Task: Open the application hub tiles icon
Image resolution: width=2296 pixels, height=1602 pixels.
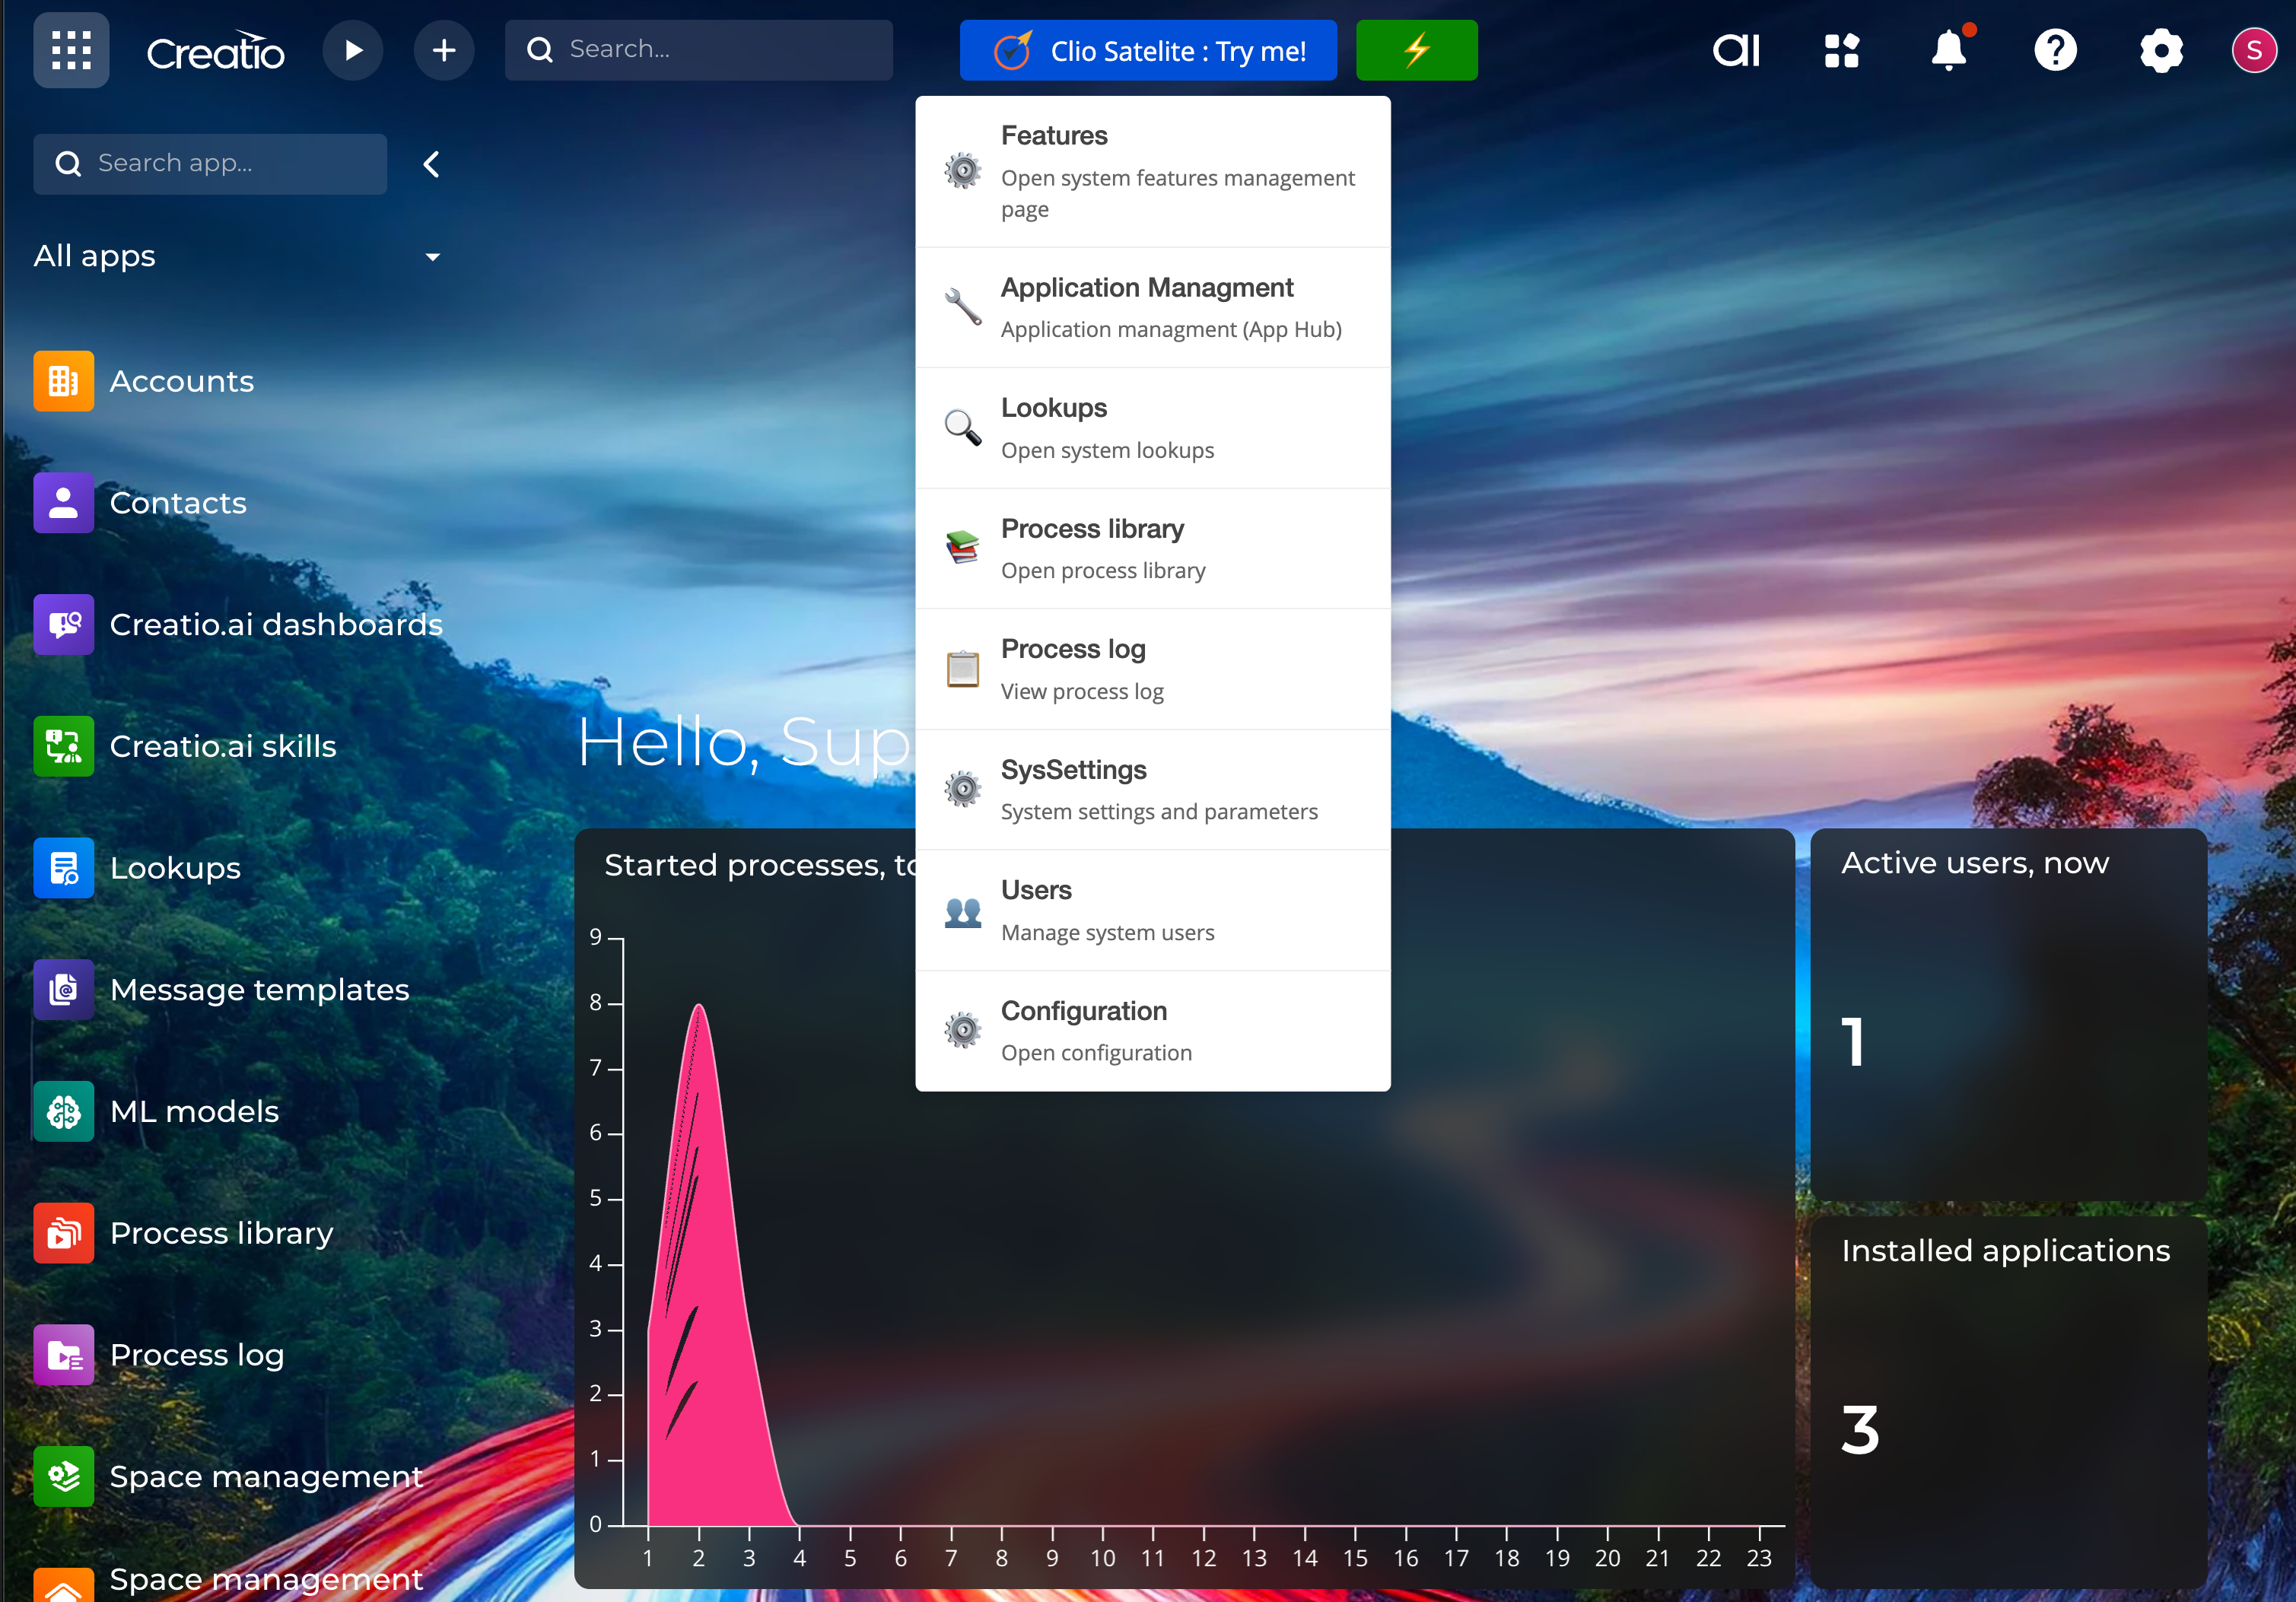Action: 1842,50
